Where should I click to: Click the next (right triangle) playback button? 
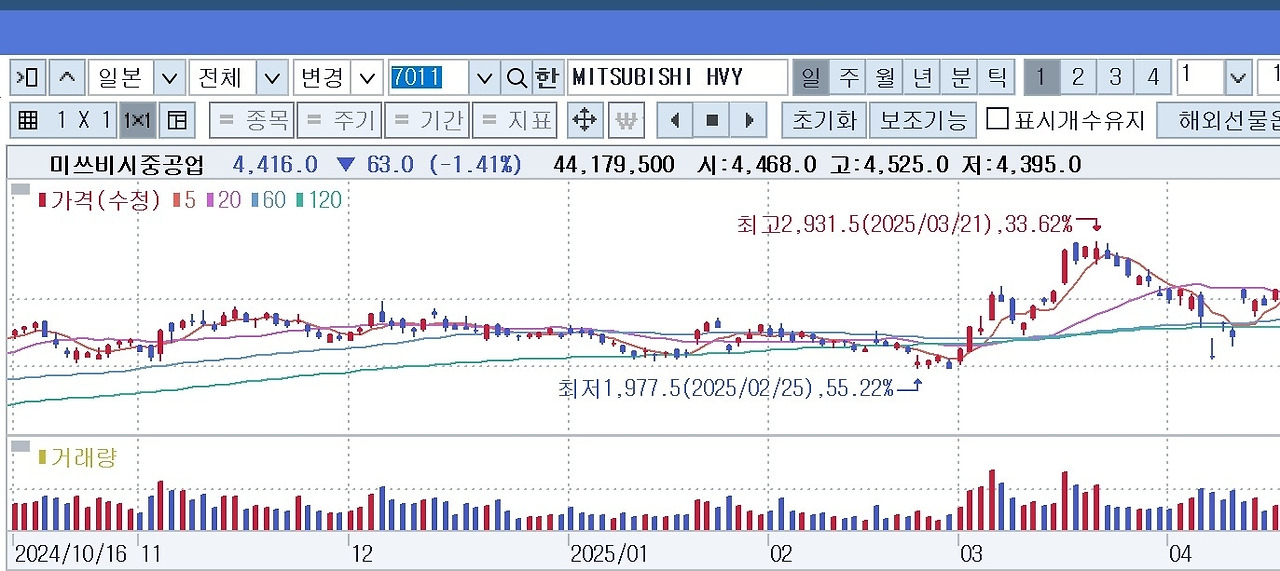[x=748, y=121]
